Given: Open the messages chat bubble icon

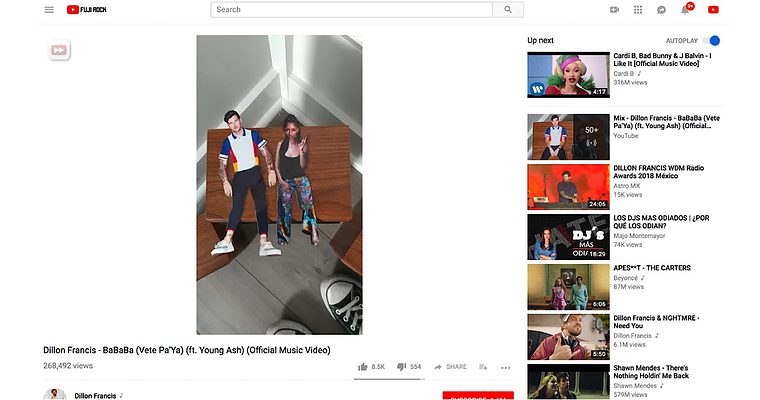Looking at the screenshot, I should [661, 10].
